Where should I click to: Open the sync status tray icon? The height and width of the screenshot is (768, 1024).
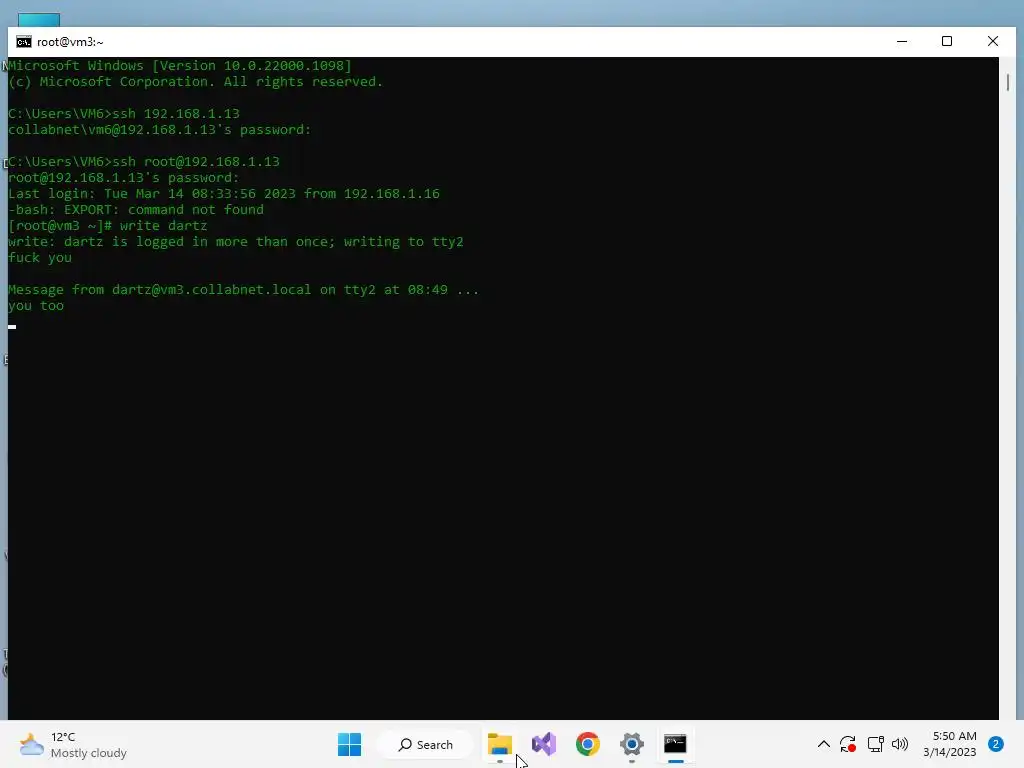click(x=848, y=744)
